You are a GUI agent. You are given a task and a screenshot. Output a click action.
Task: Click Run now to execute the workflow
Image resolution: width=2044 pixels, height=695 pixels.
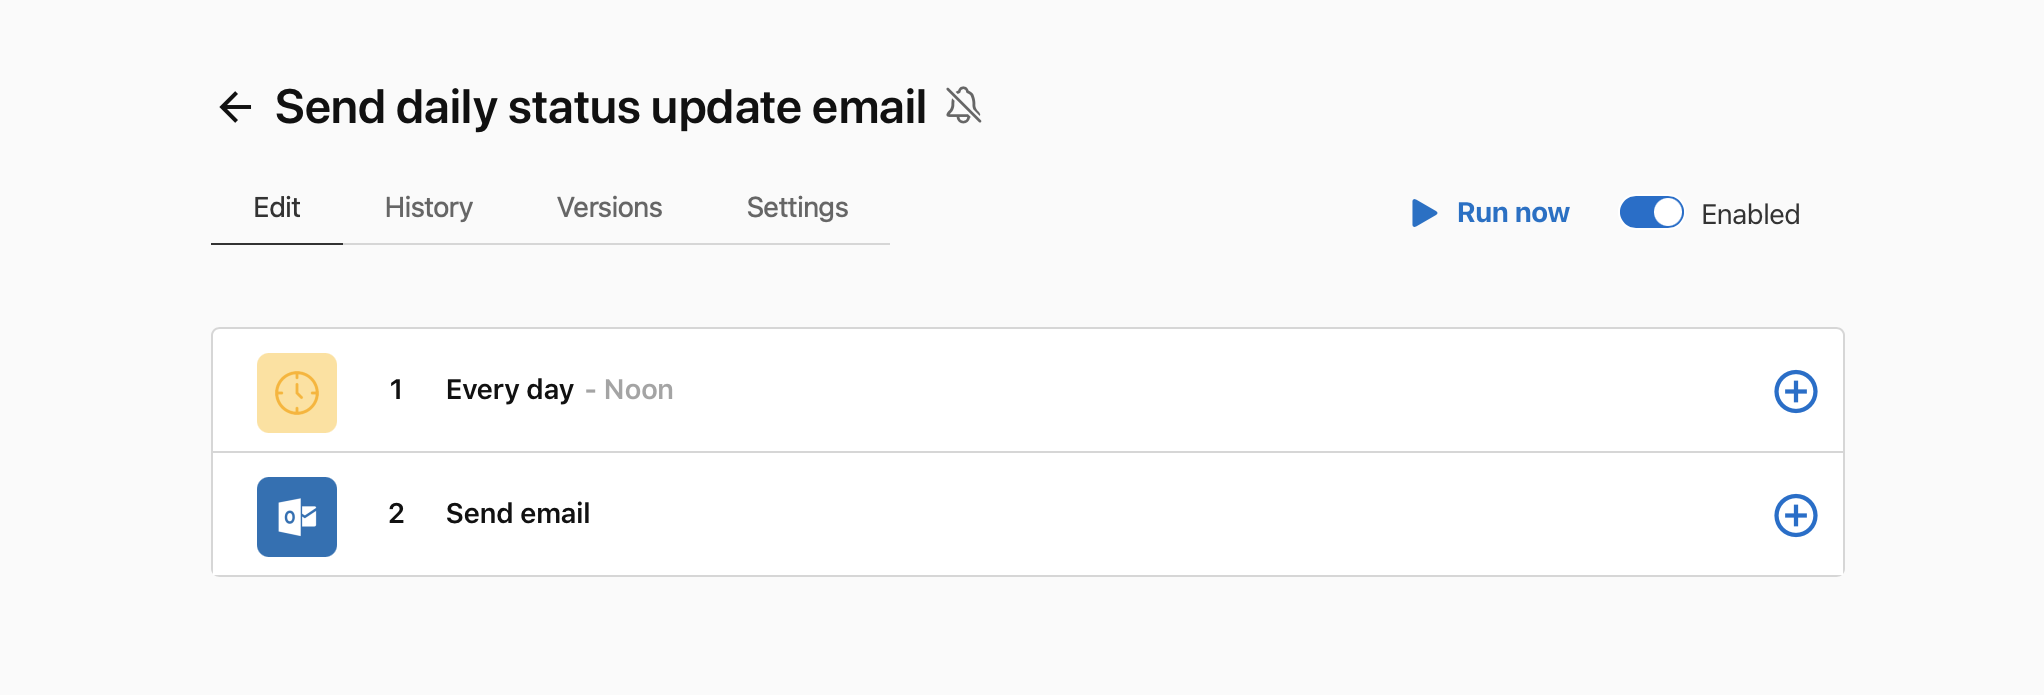click(x=1512, y=212)
